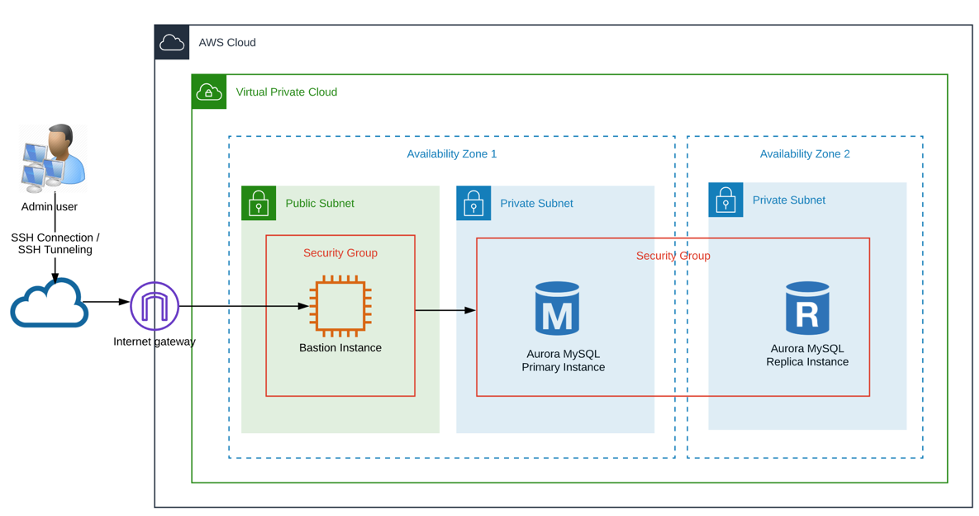Click the "Bastion Instance" caption

point(340,348)
